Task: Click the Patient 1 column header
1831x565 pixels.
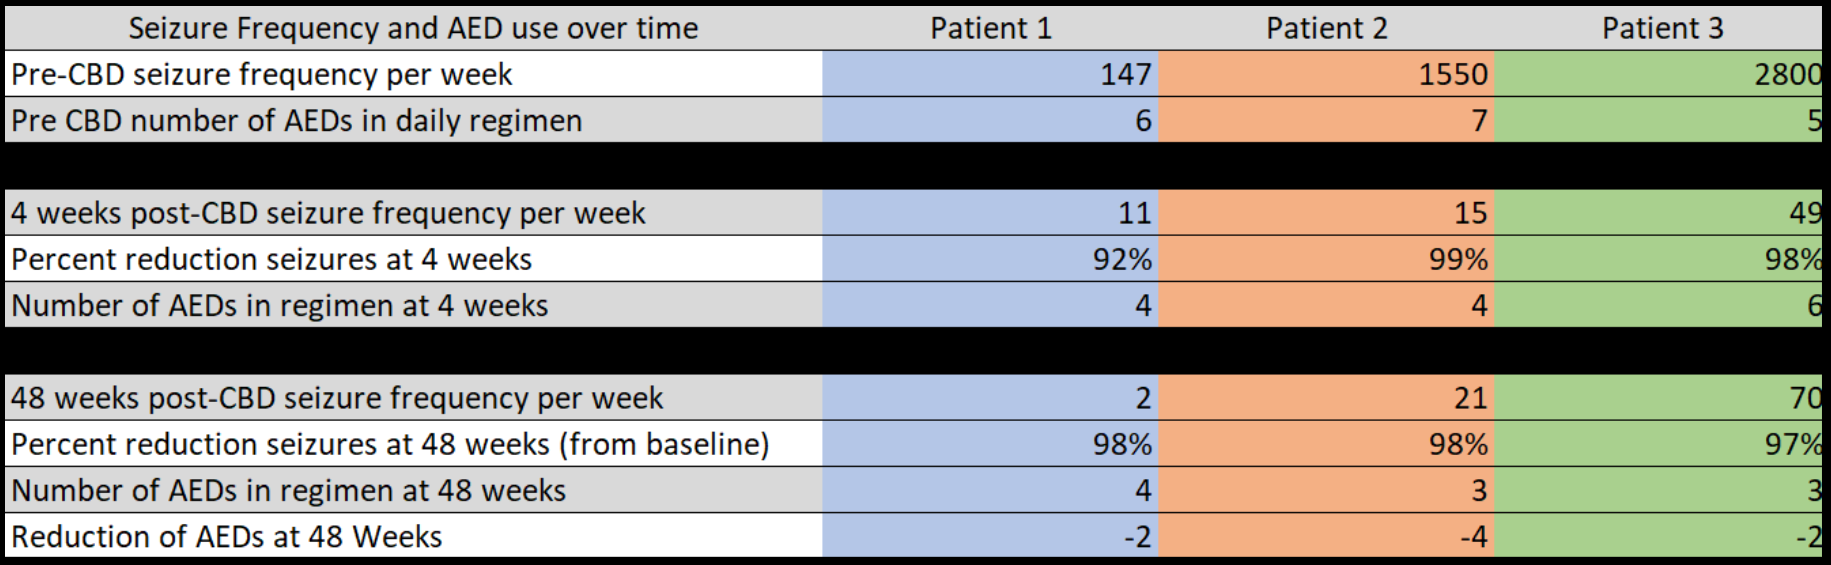Action: click(990, 28)
